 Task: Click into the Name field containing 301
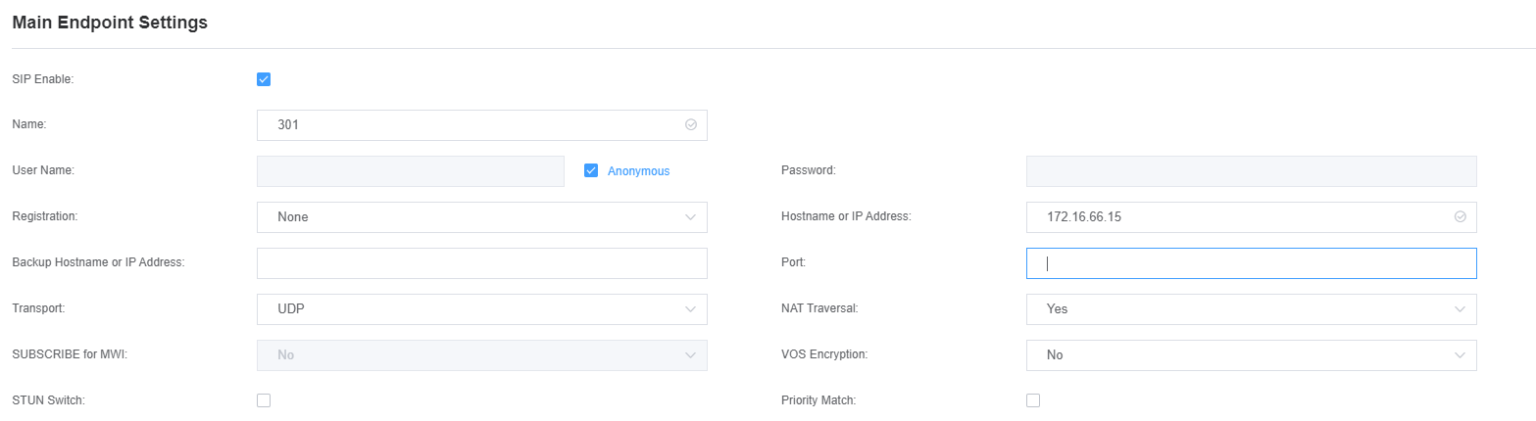470,125
